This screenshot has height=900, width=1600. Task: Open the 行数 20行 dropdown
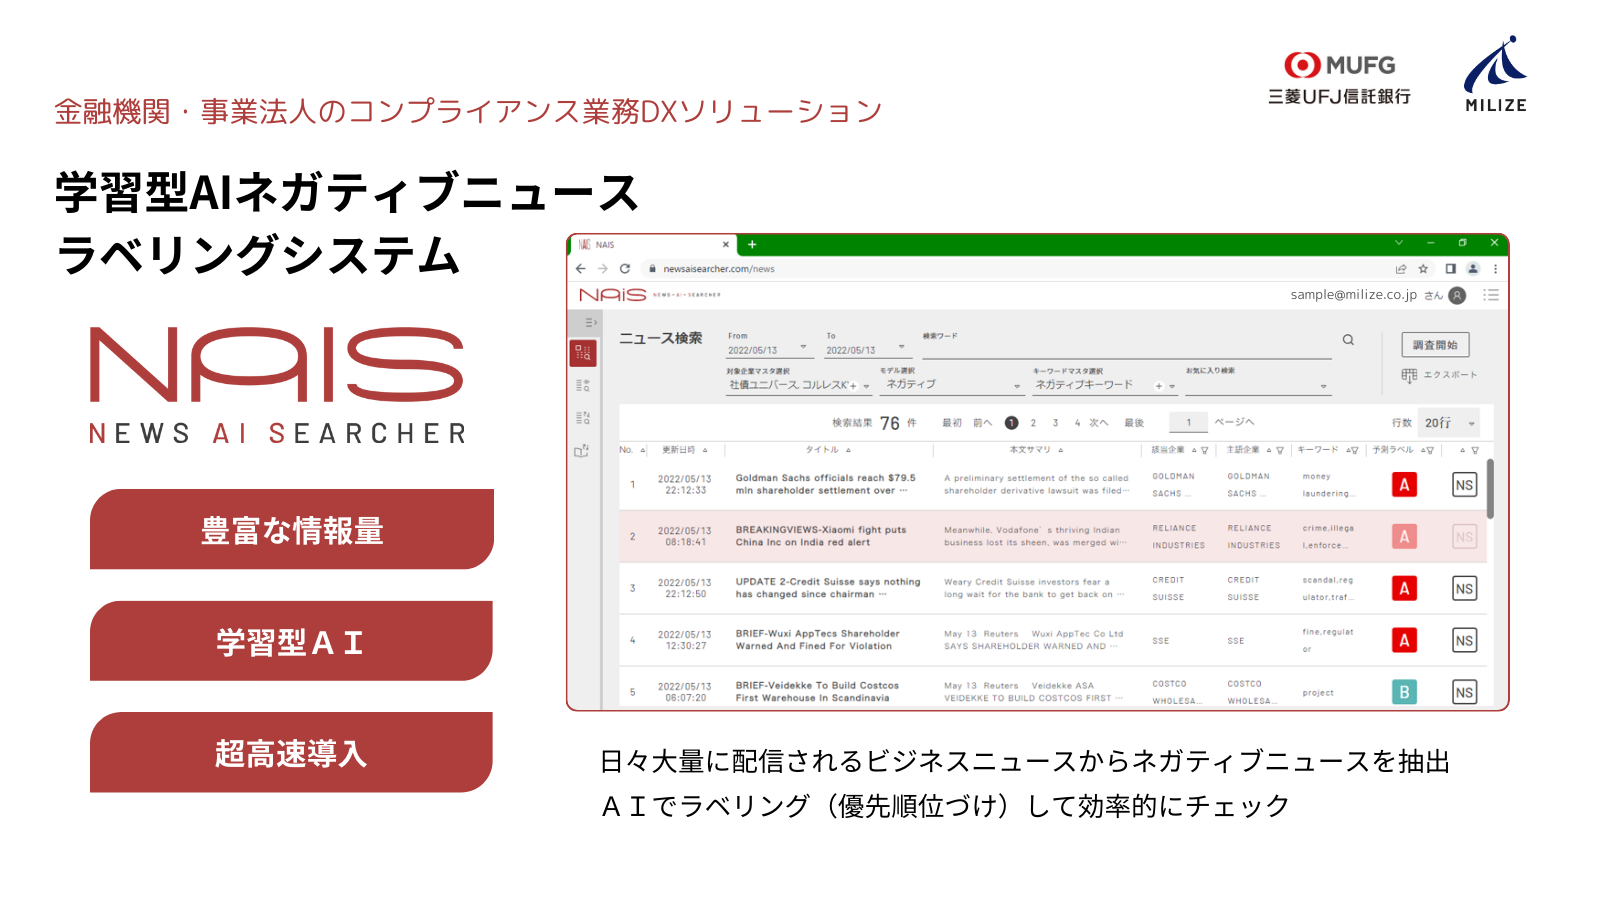coord(1450,423)
